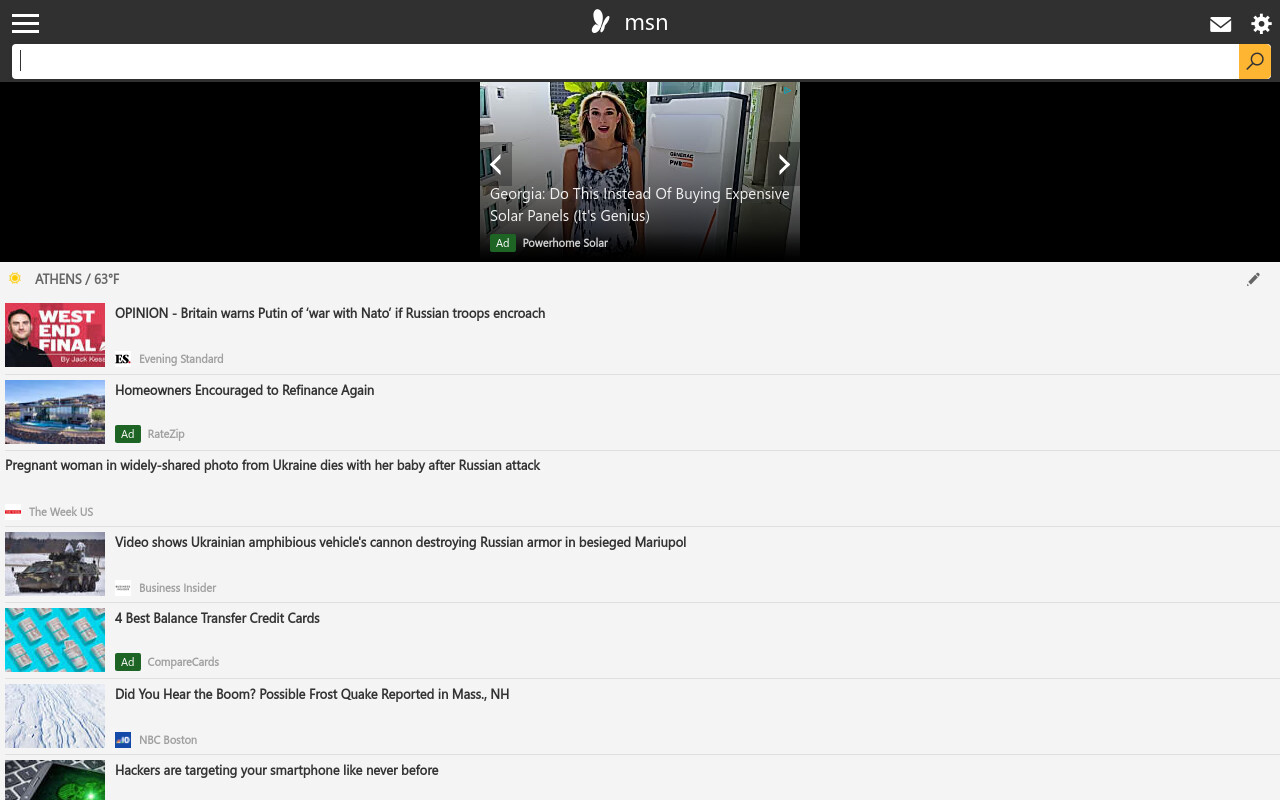Open the mail envelope icon
This screenshot has width=1280, height=800.
point(1220,24)
